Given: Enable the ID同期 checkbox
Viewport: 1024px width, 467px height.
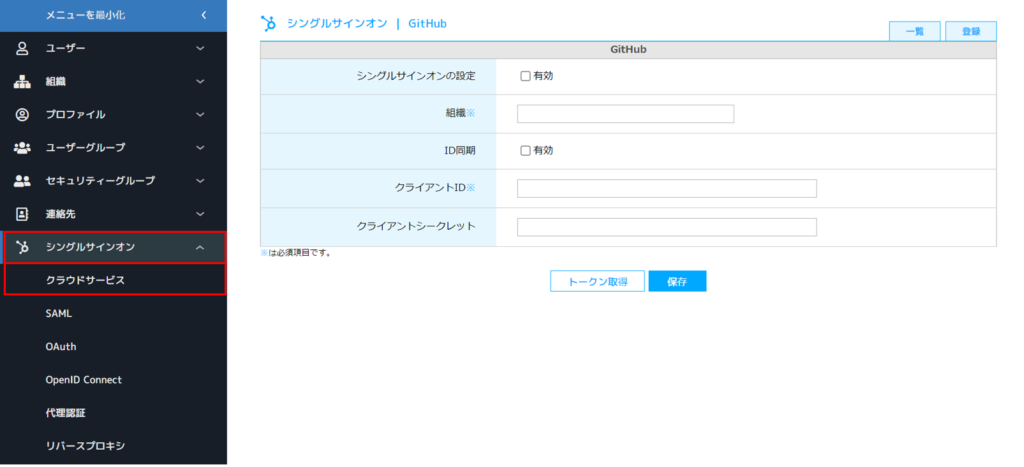Looking at the screenshot, I should (x=525, y=150).
